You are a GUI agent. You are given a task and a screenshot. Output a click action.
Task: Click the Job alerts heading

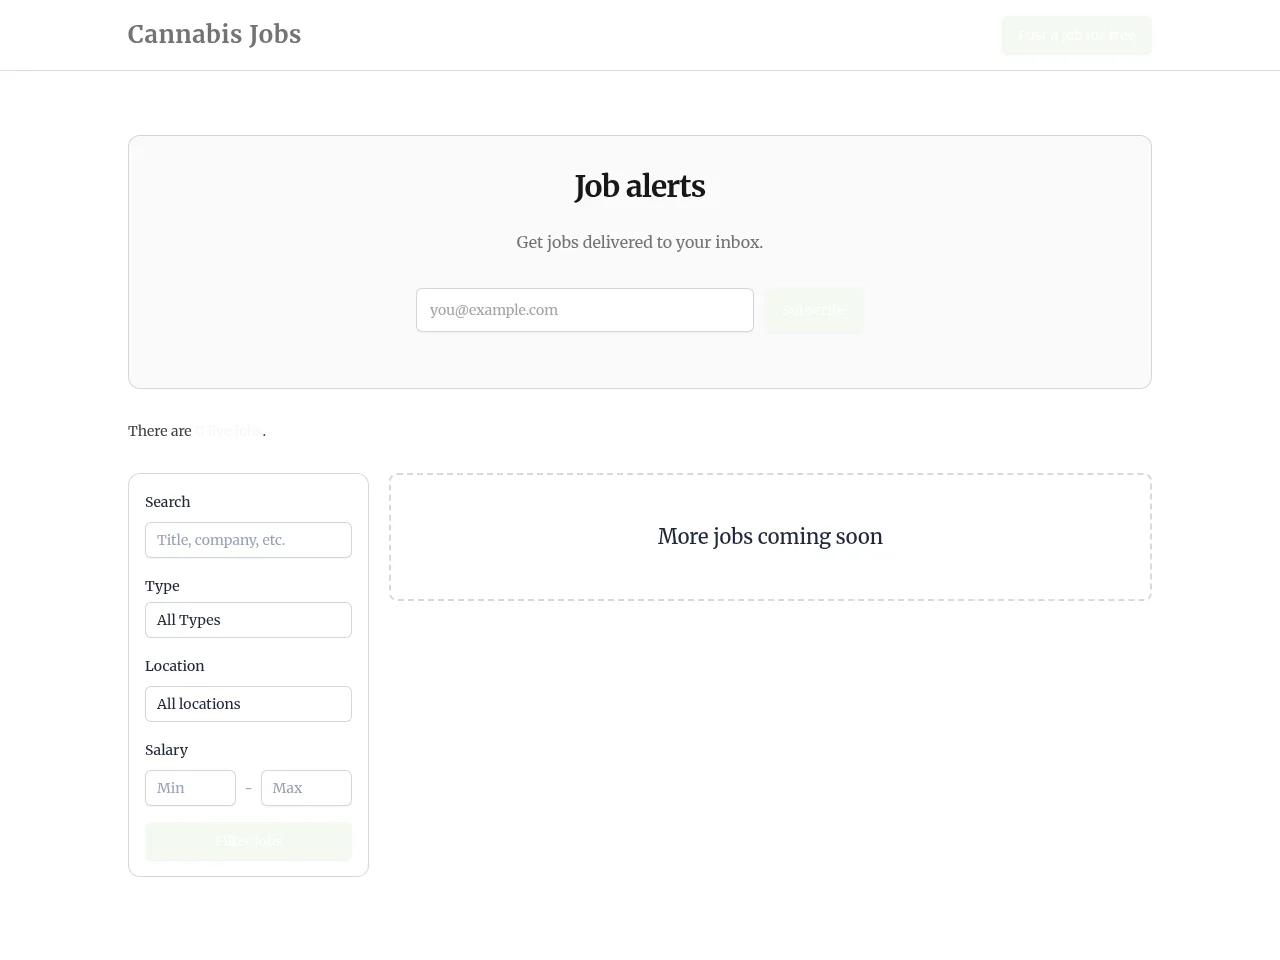(x=640, y=186)
